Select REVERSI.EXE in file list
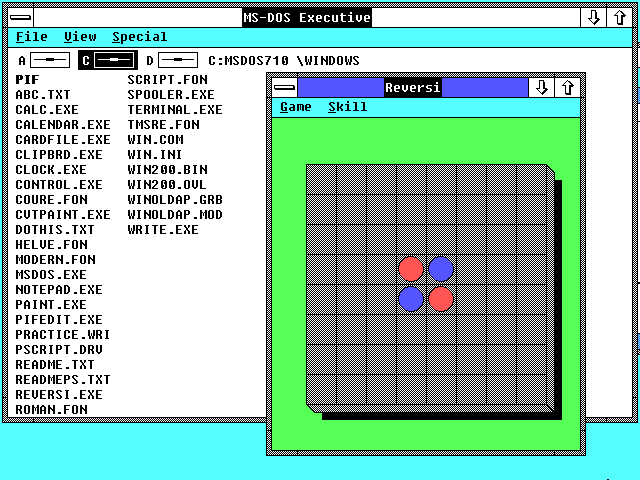The width and height of the screenshot is (640, 480). 59,395
